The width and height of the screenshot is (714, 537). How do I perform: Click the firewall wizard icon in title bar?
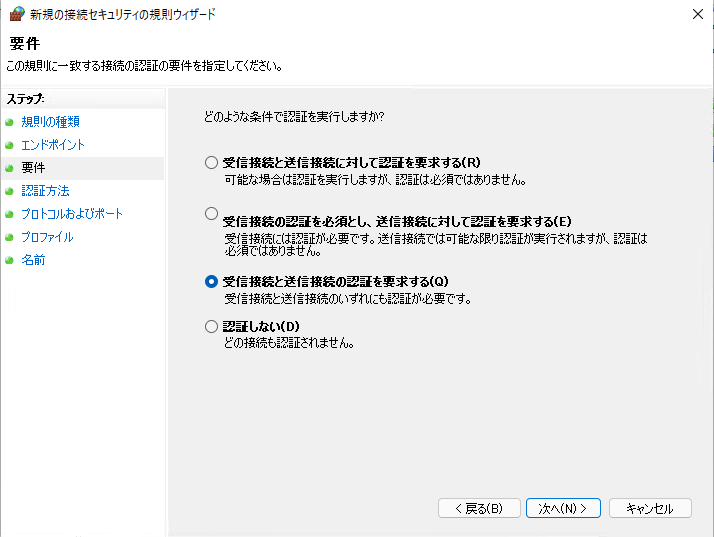point(17,14)
